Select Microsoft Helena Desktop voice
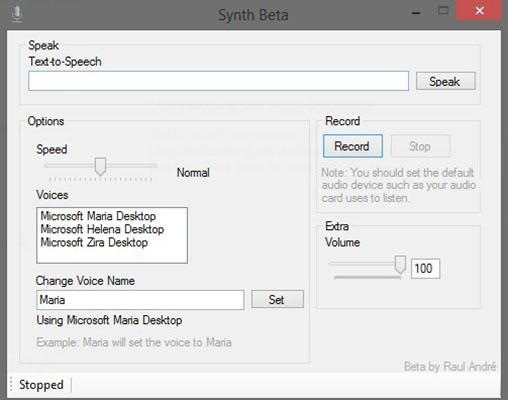The width and height of the screenshot is (508, 400). pyautogui.click(x=102, y=229)
